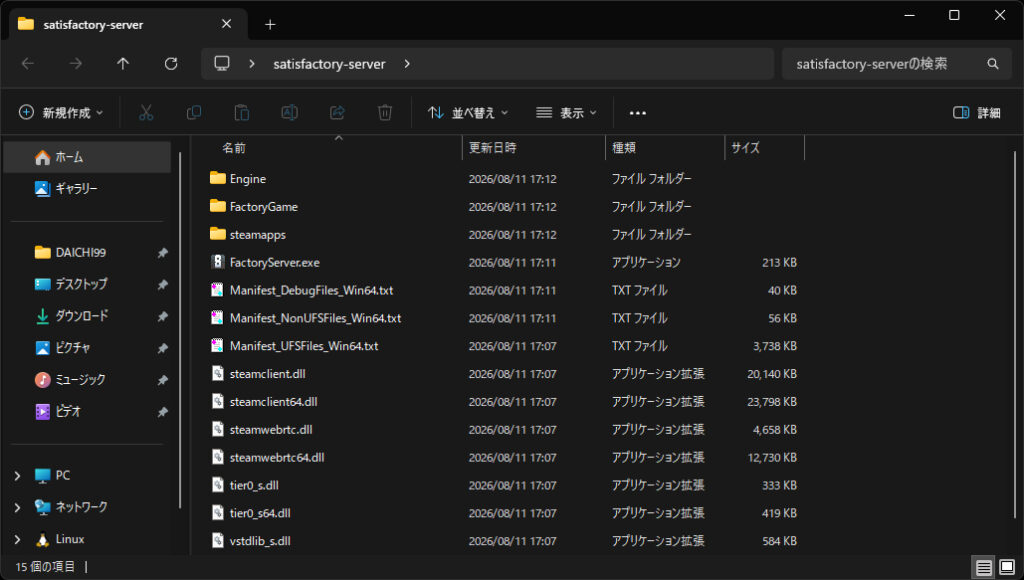Select tier0_s.dll file name
1024x580 pixels.
tap(254, 485)
